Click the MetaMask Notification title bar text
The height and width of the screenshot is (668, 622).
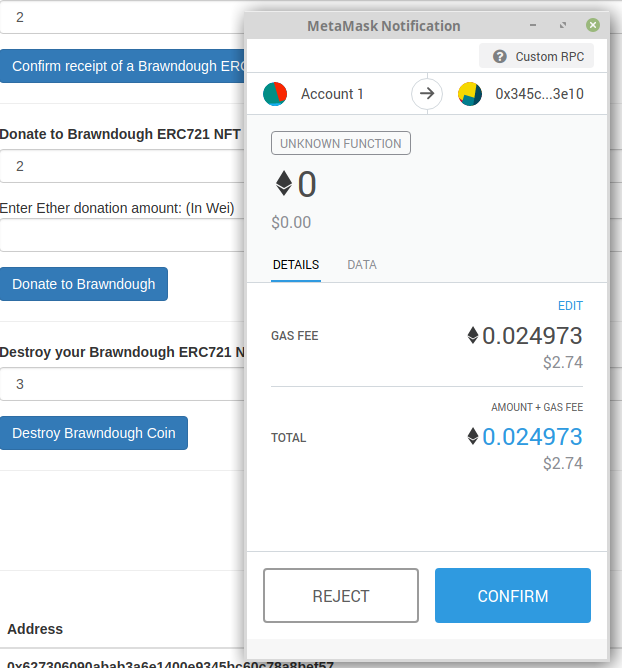(x=384, y=26)
